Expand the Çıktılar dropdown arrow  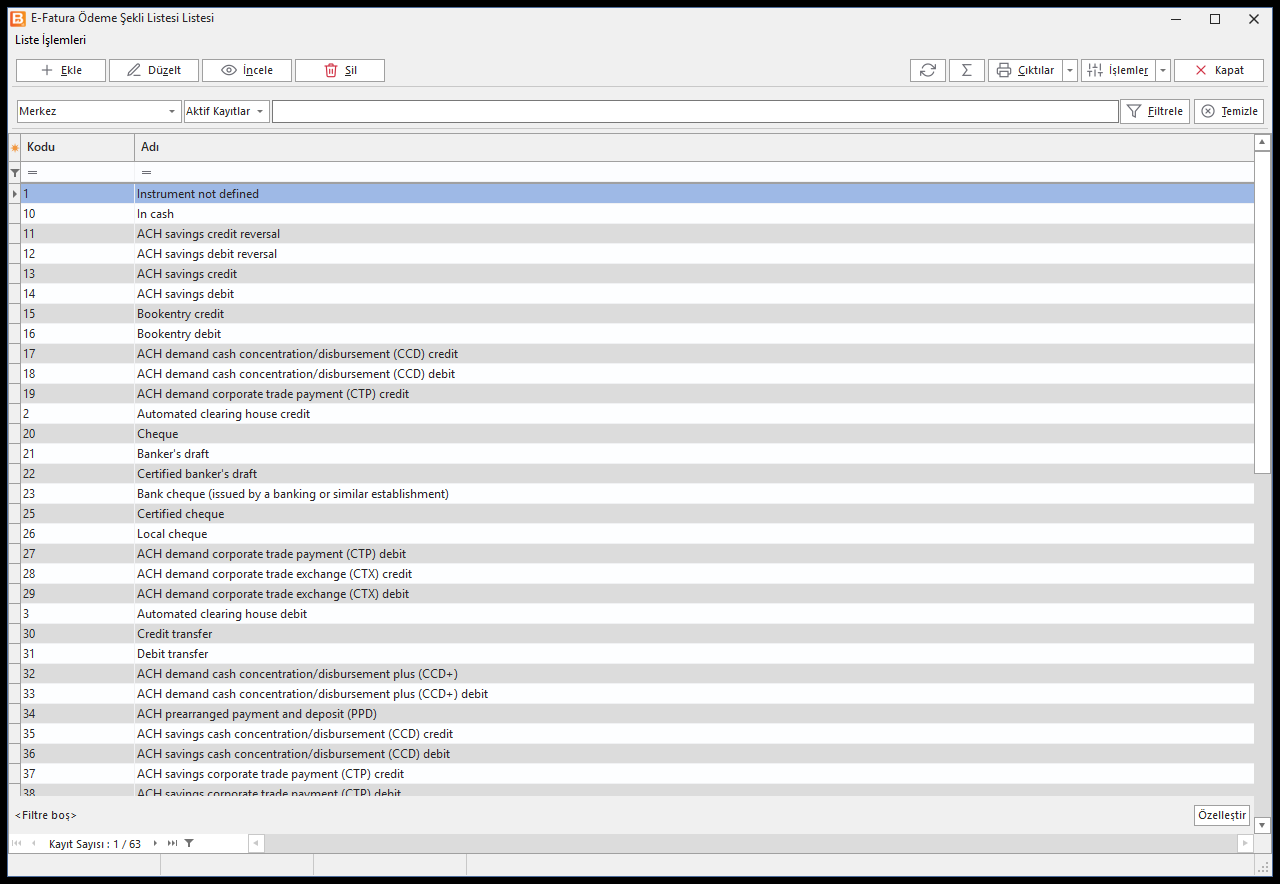coord(1070,70)
